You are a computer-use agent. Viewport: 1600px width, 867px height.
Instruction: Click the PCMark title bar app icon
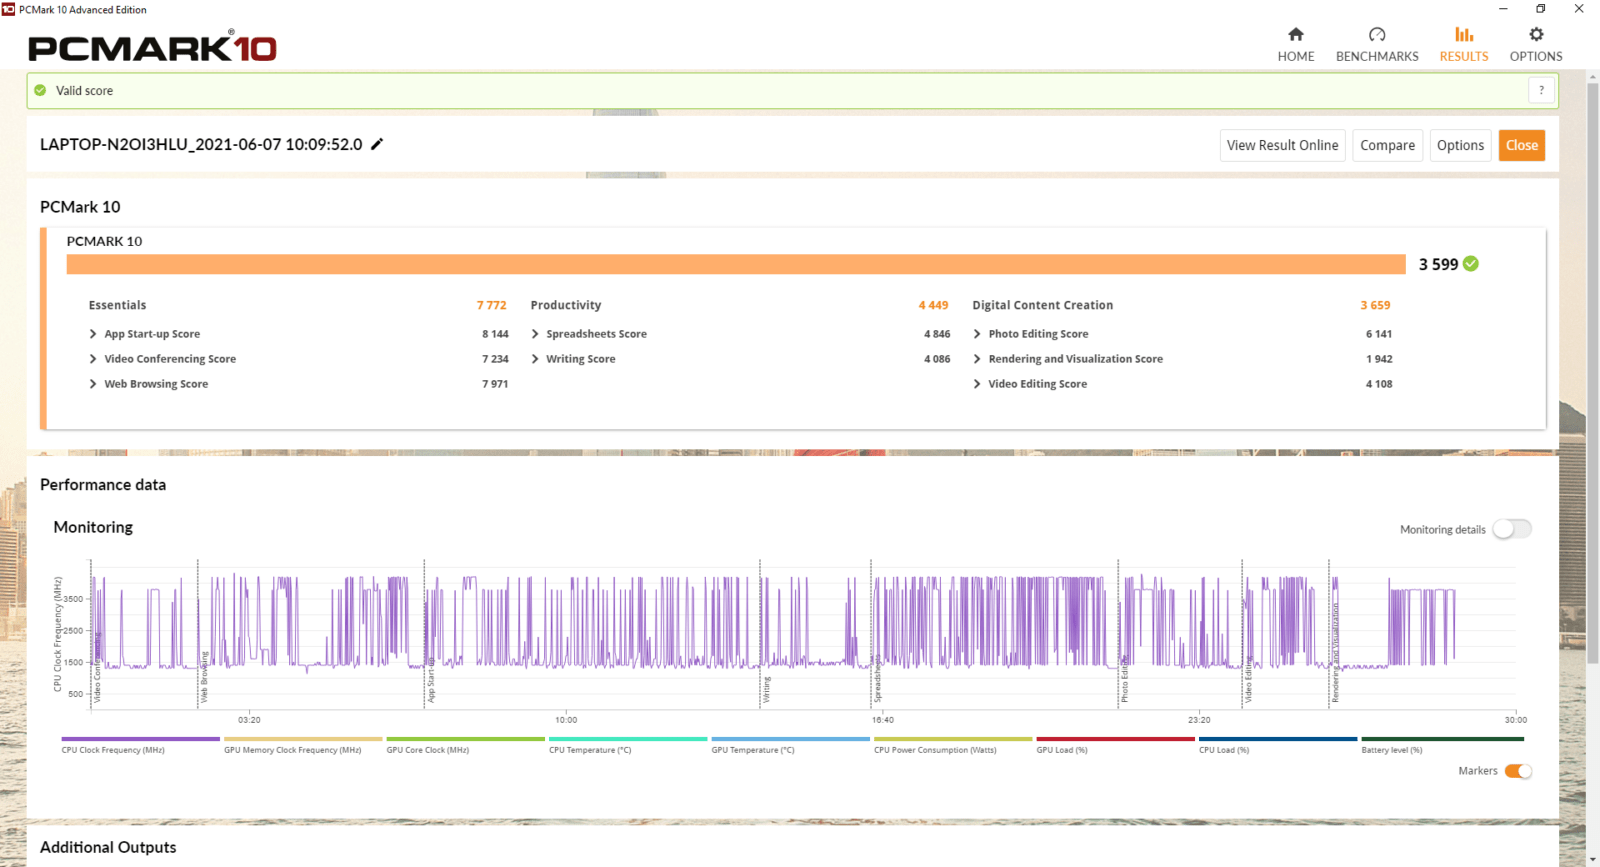click(9, 9)
